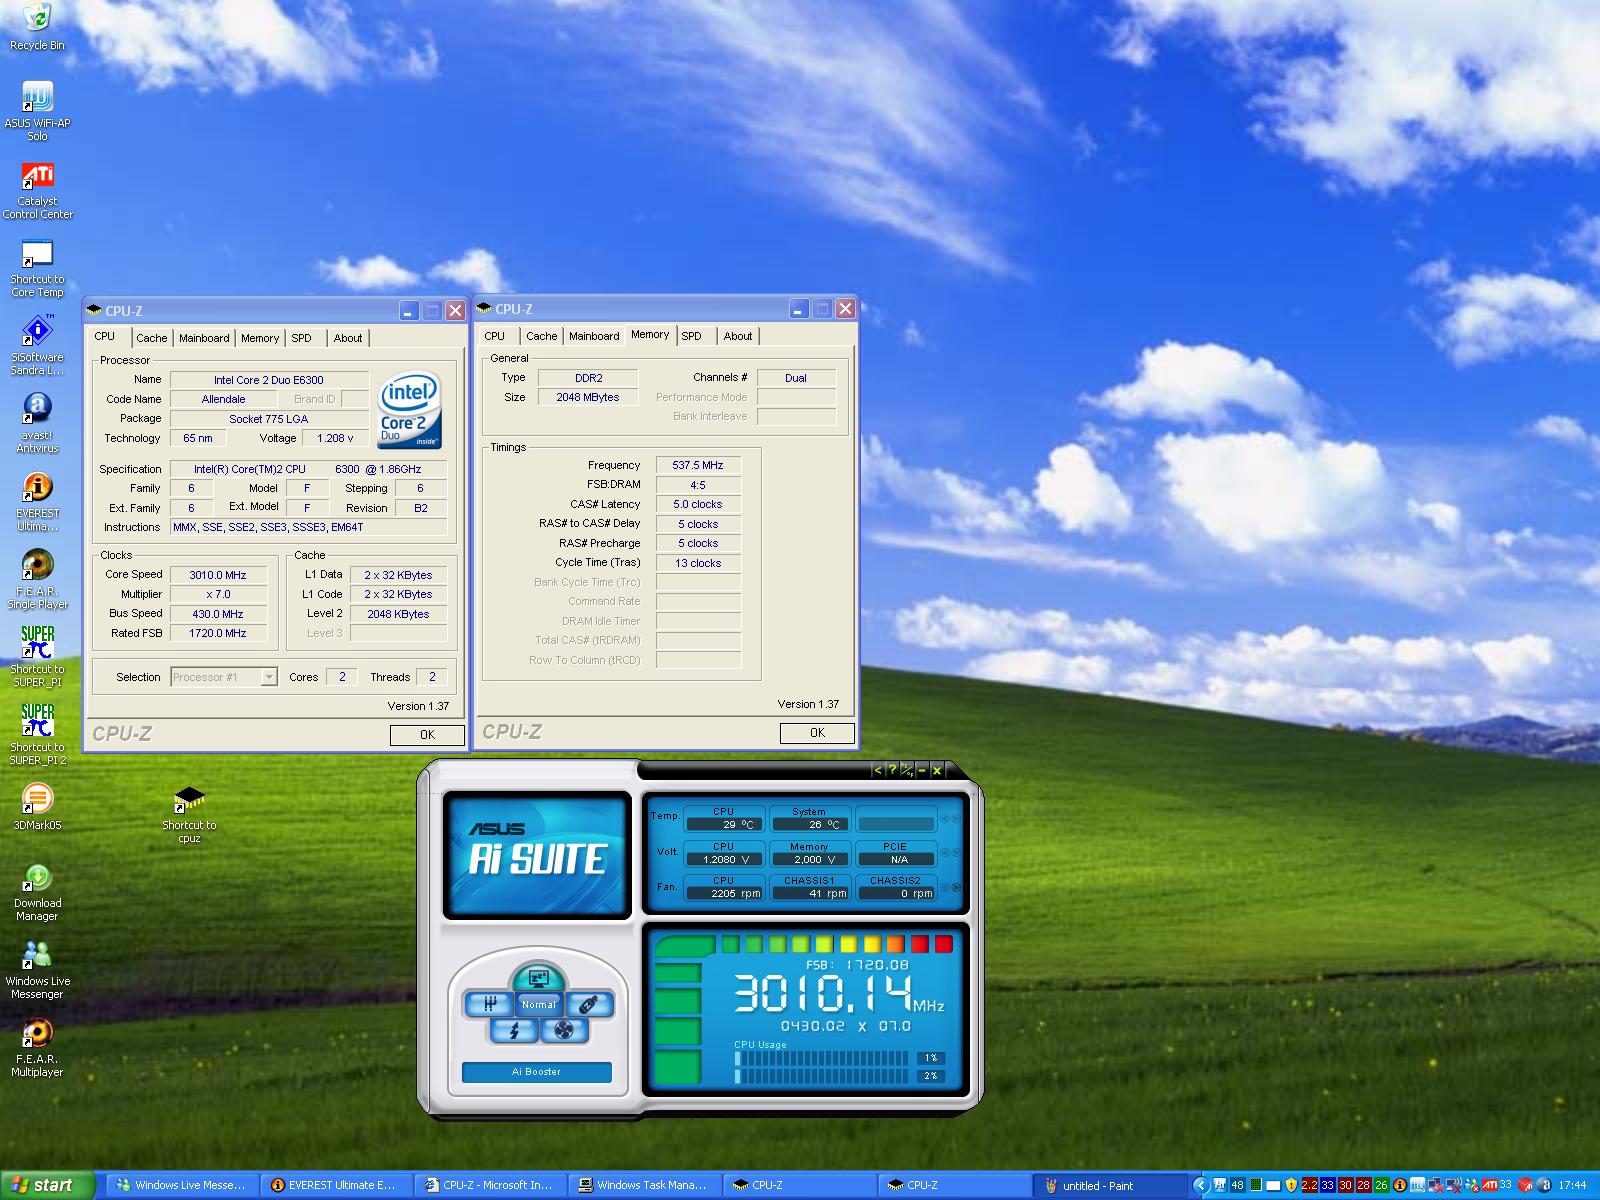Click AI Suite °C/°F unit toggle
The height and width of the screenshot is (1200, 1600).
point(907,769)
